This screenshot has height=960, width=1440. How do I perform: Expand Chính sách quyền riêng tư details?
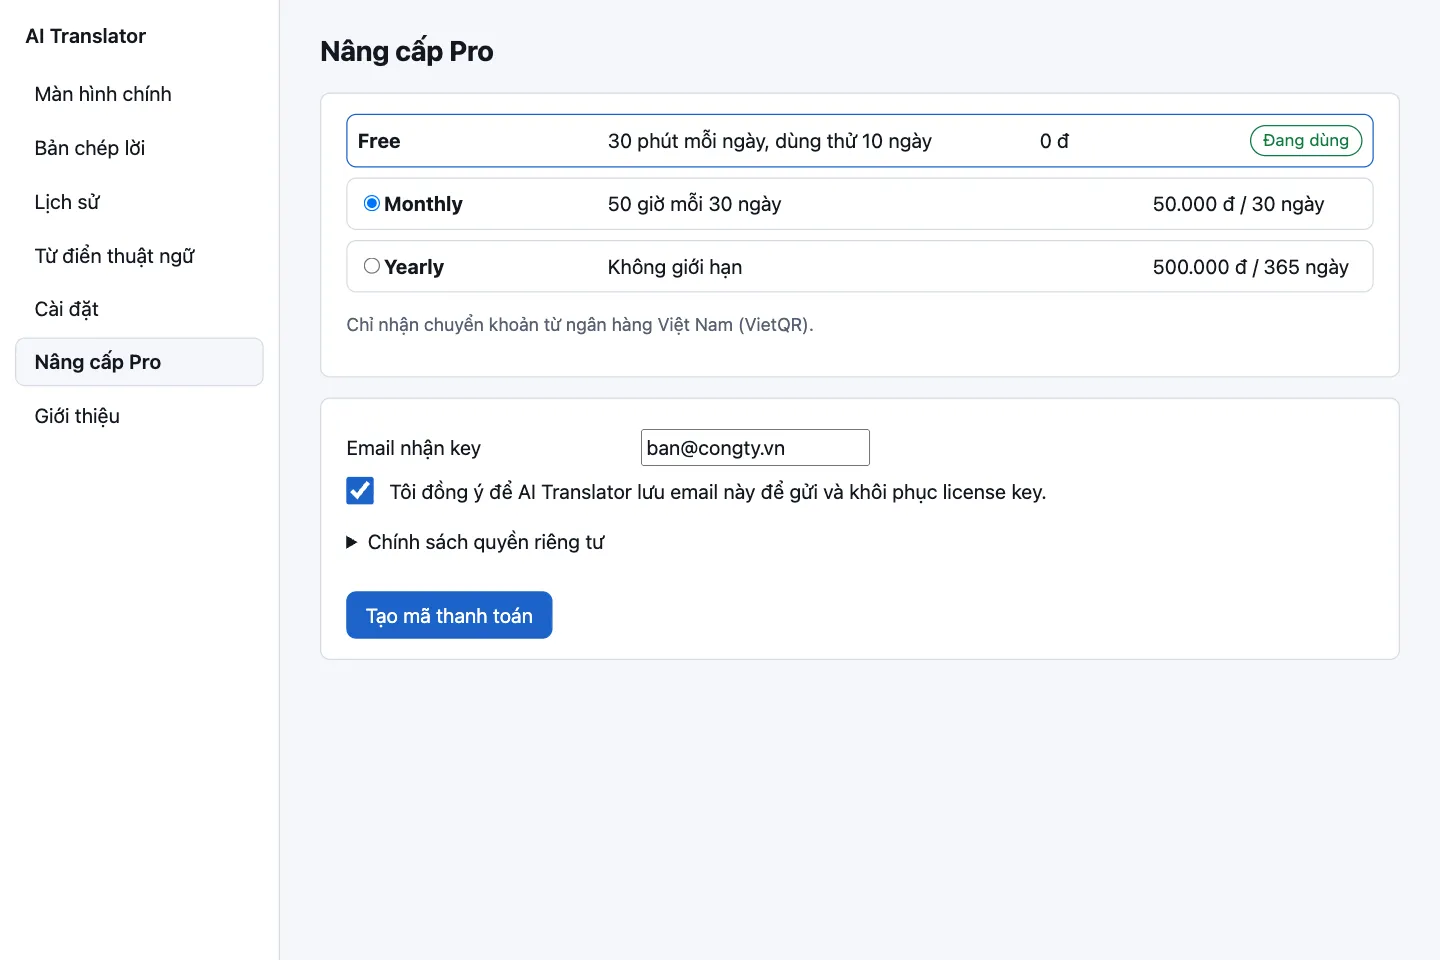click(x=476, y=542)
